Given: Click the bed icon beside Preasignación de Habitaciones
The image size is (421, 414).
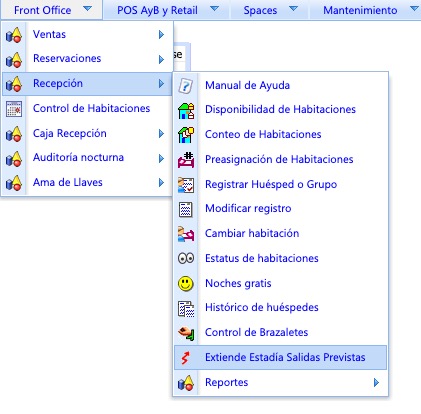Looking at the screenshot, I should point(186,160).
